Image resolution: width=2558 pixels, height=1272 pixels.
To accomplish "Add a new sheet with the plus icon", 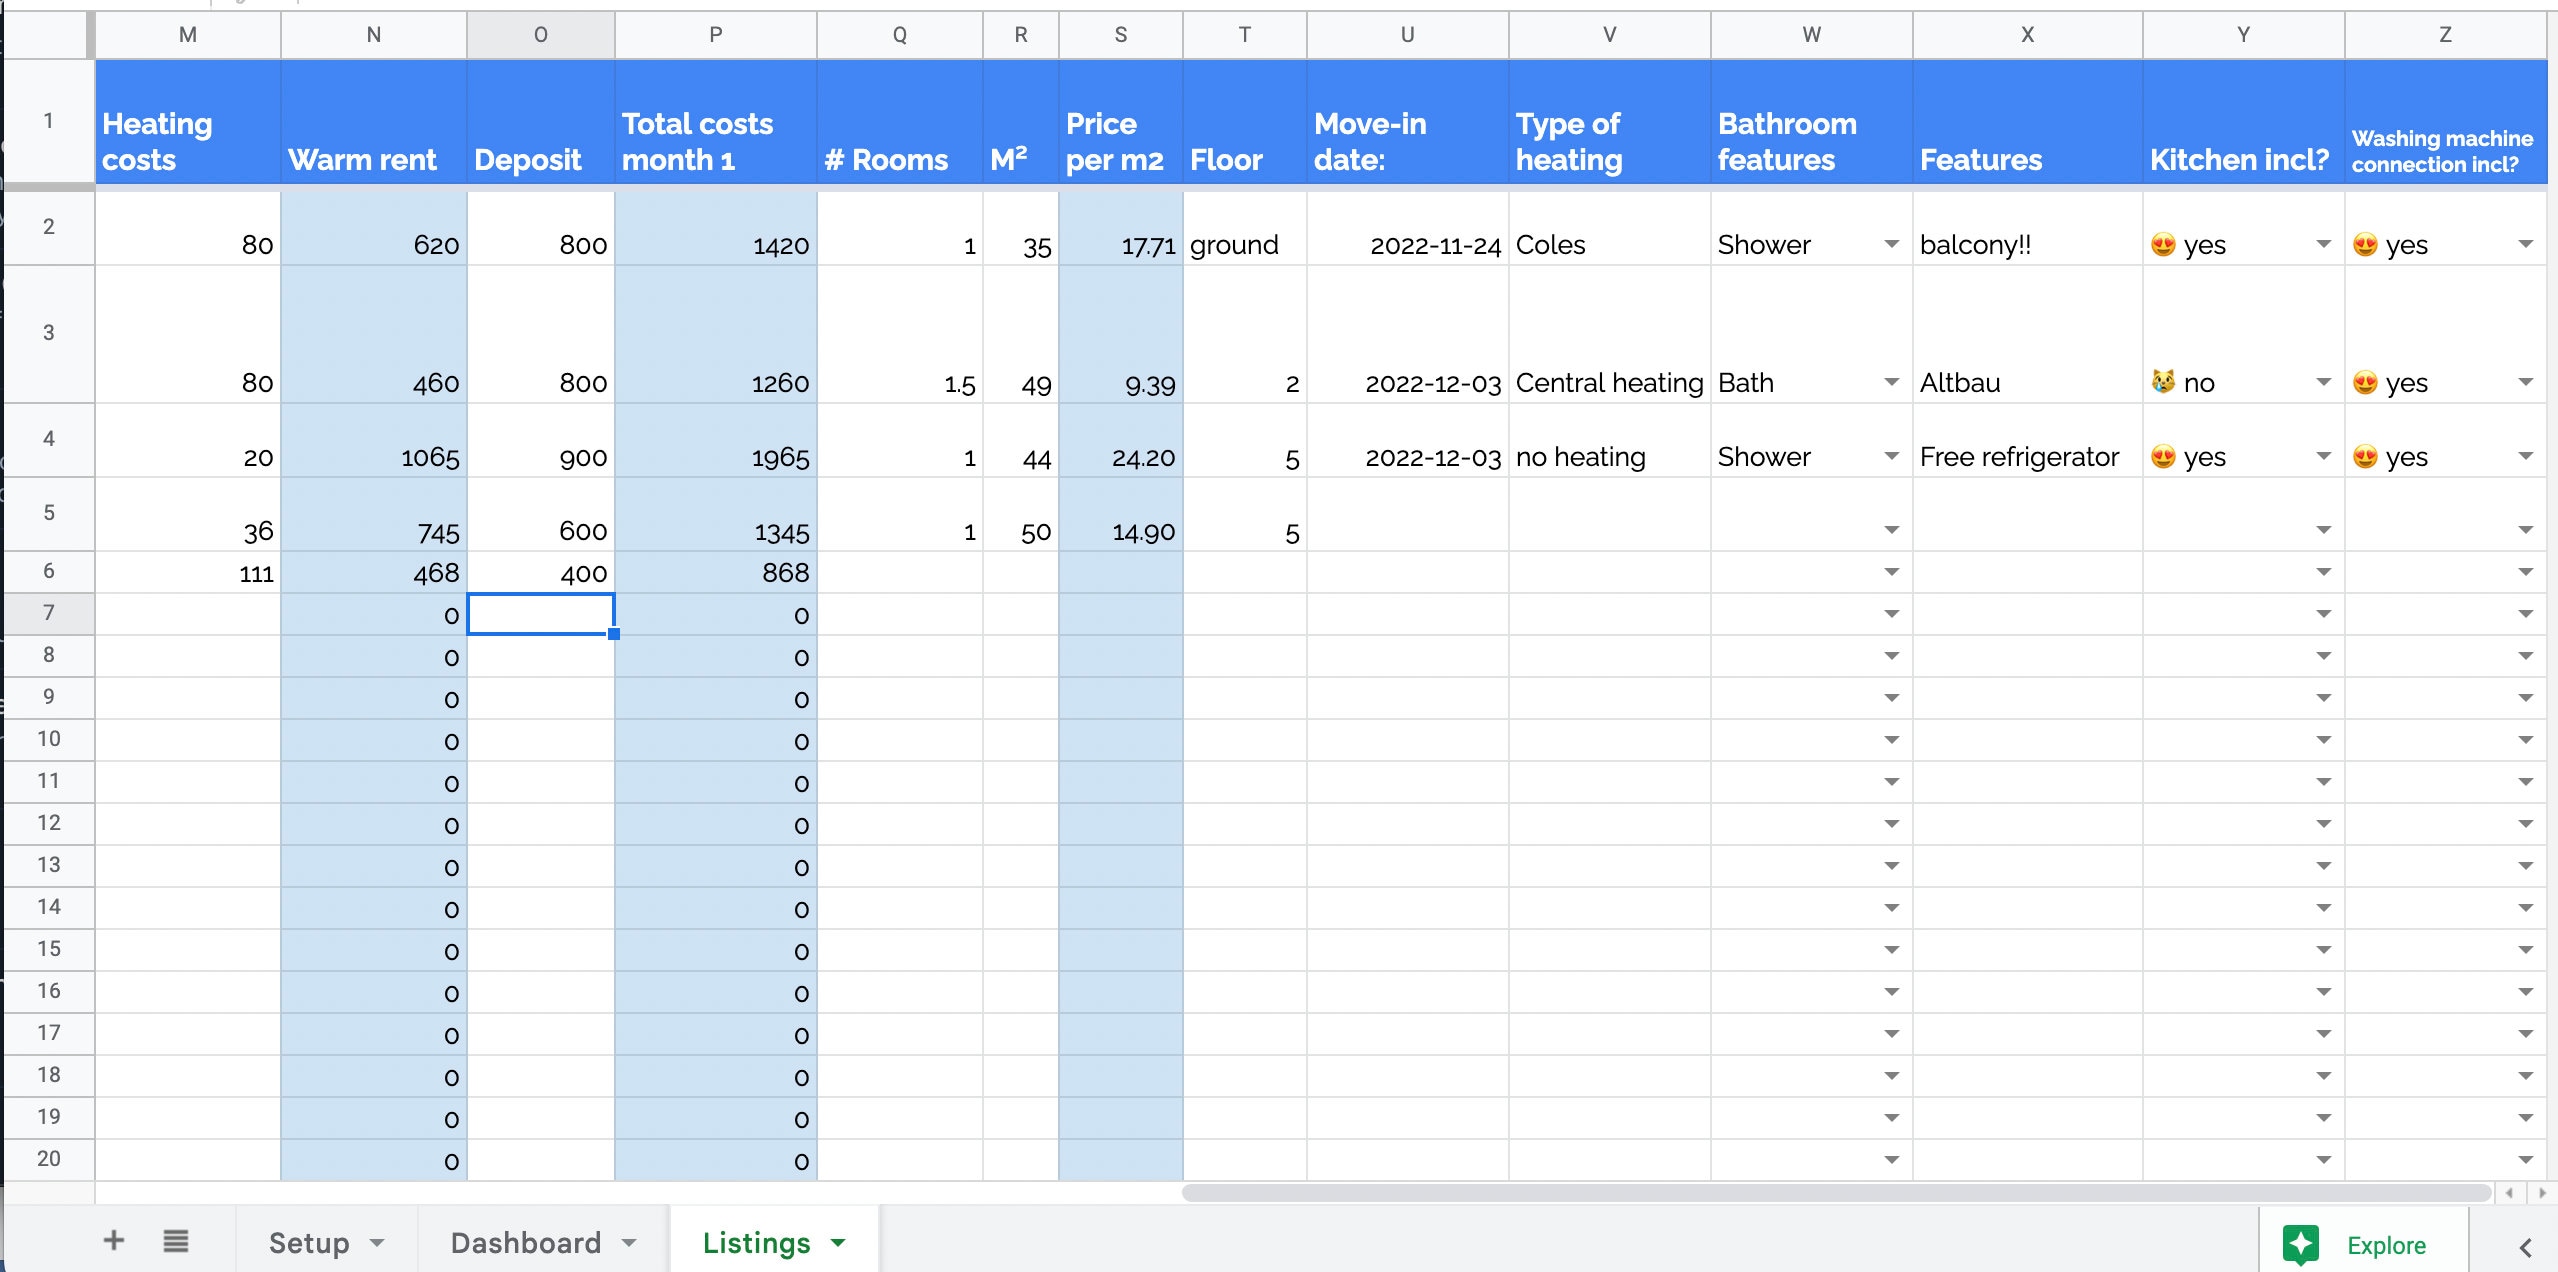I will coord(114,1241).
